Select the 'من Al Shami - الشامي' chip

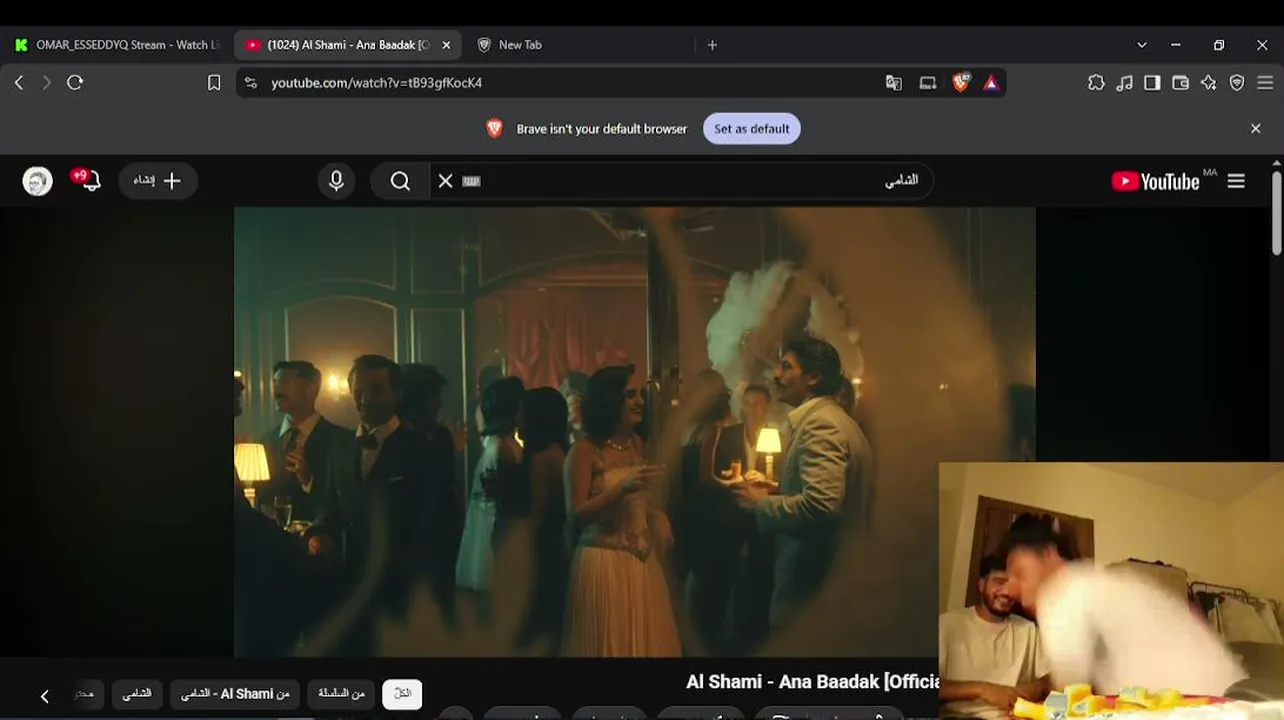click(x=235, y=694)
